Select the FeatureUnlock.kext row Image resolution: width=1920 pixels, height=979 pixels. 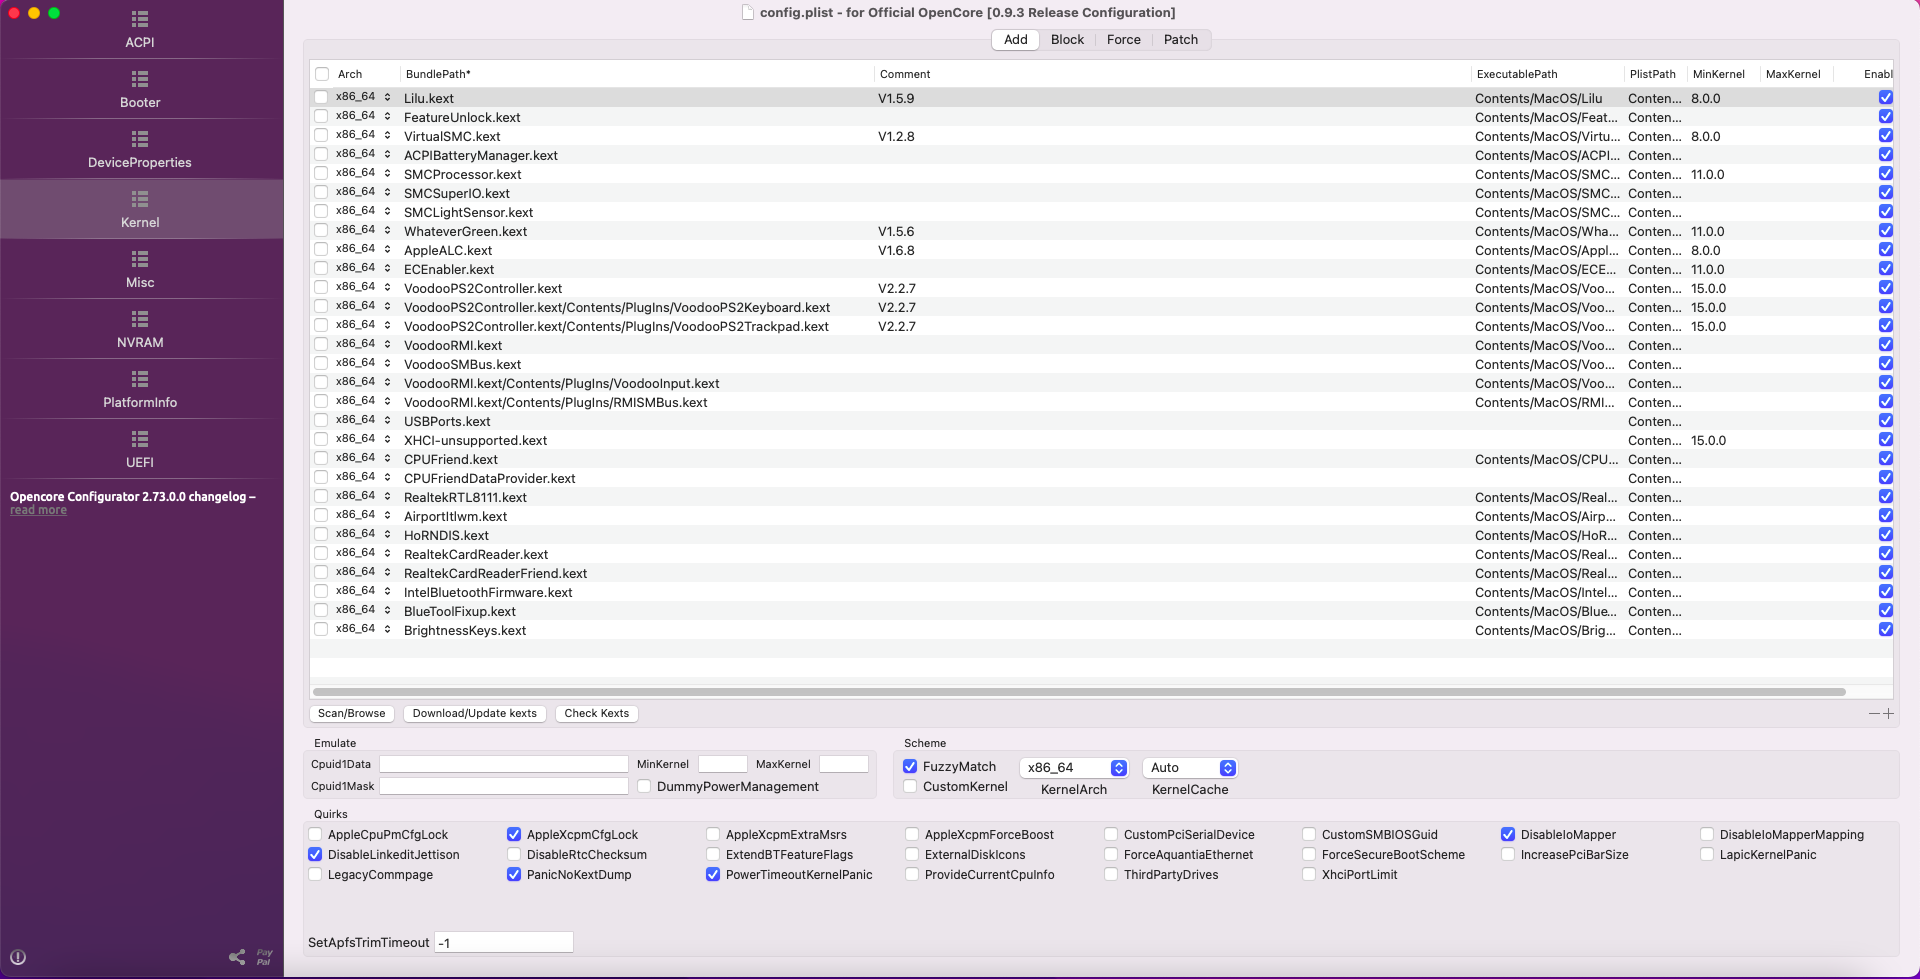tap(1101, 117)
